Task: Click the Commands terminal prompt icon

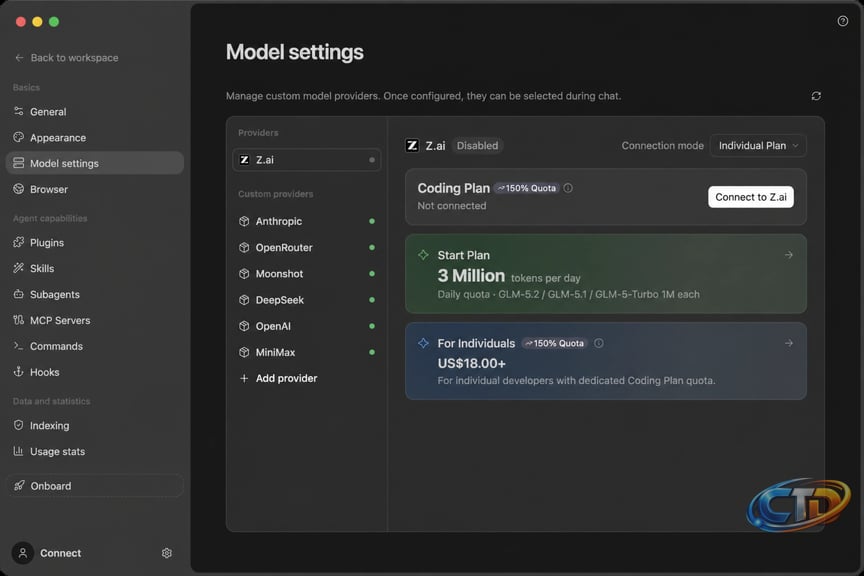Action: pyautogui.click(x=19, y=346)
